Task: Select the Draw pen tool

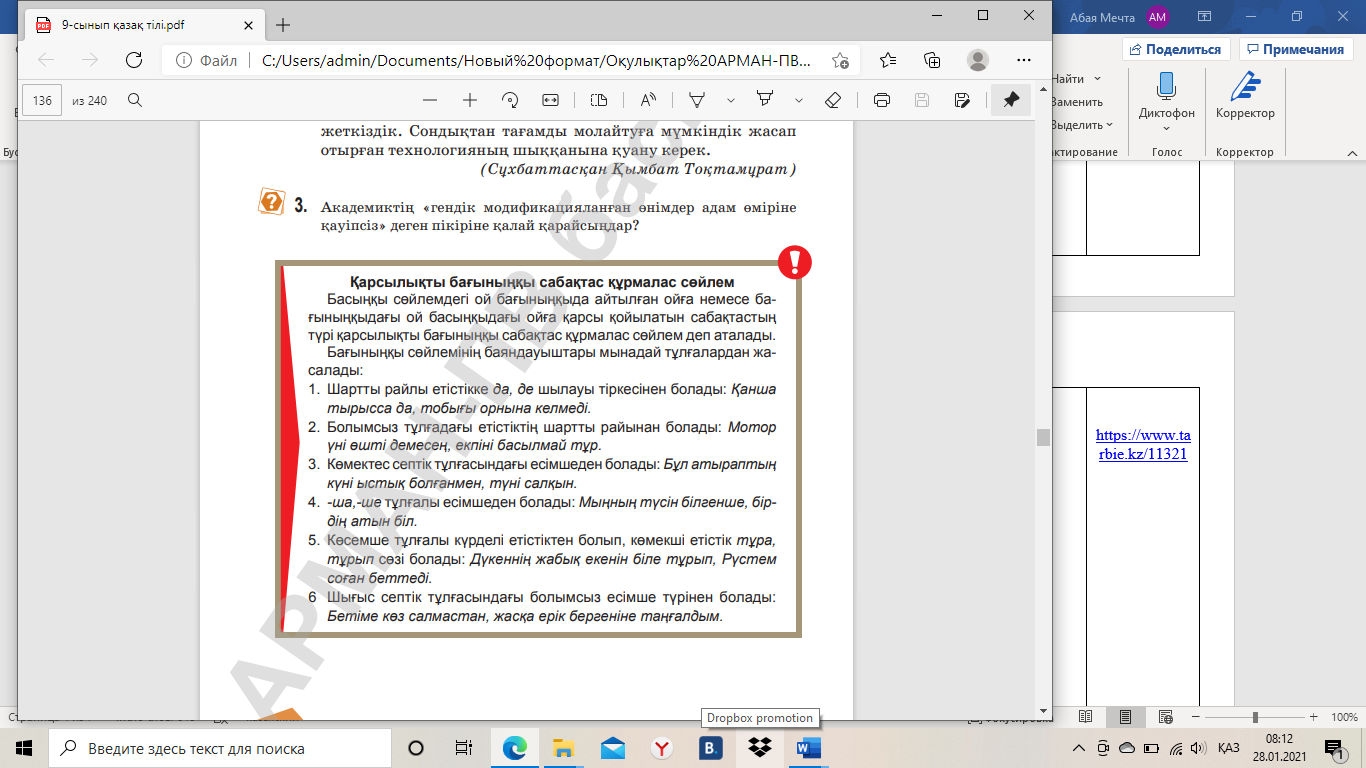Action: (x=697, y=100)
